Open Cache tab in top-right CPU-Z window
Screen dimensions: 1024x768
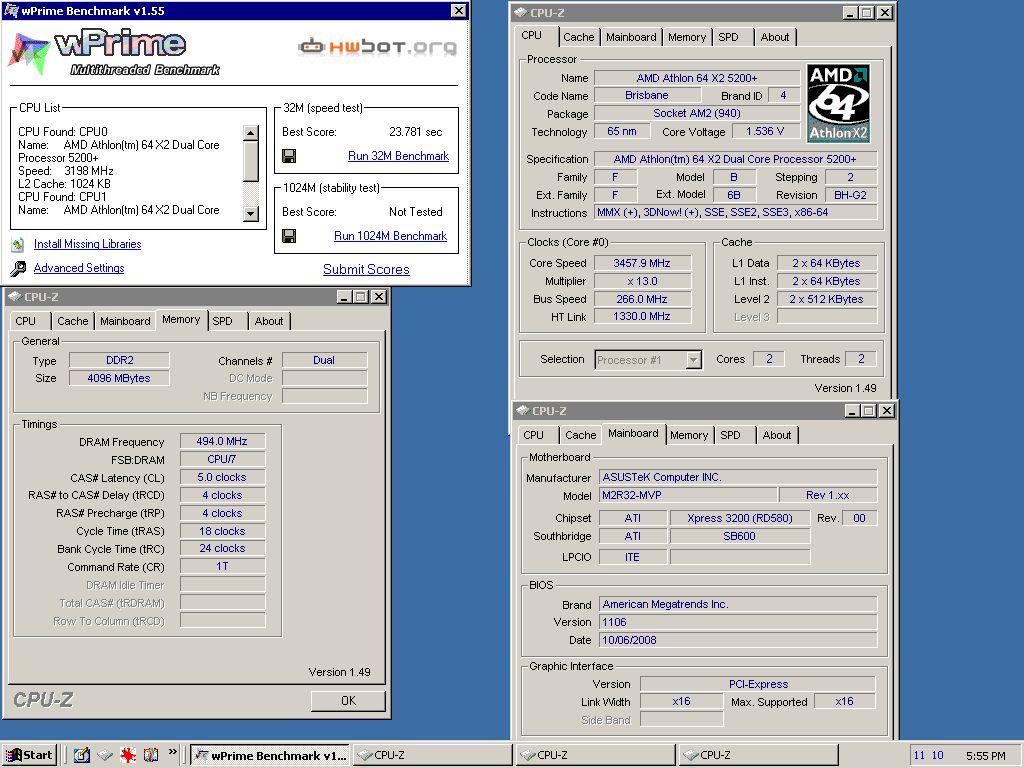coord(579,37)
